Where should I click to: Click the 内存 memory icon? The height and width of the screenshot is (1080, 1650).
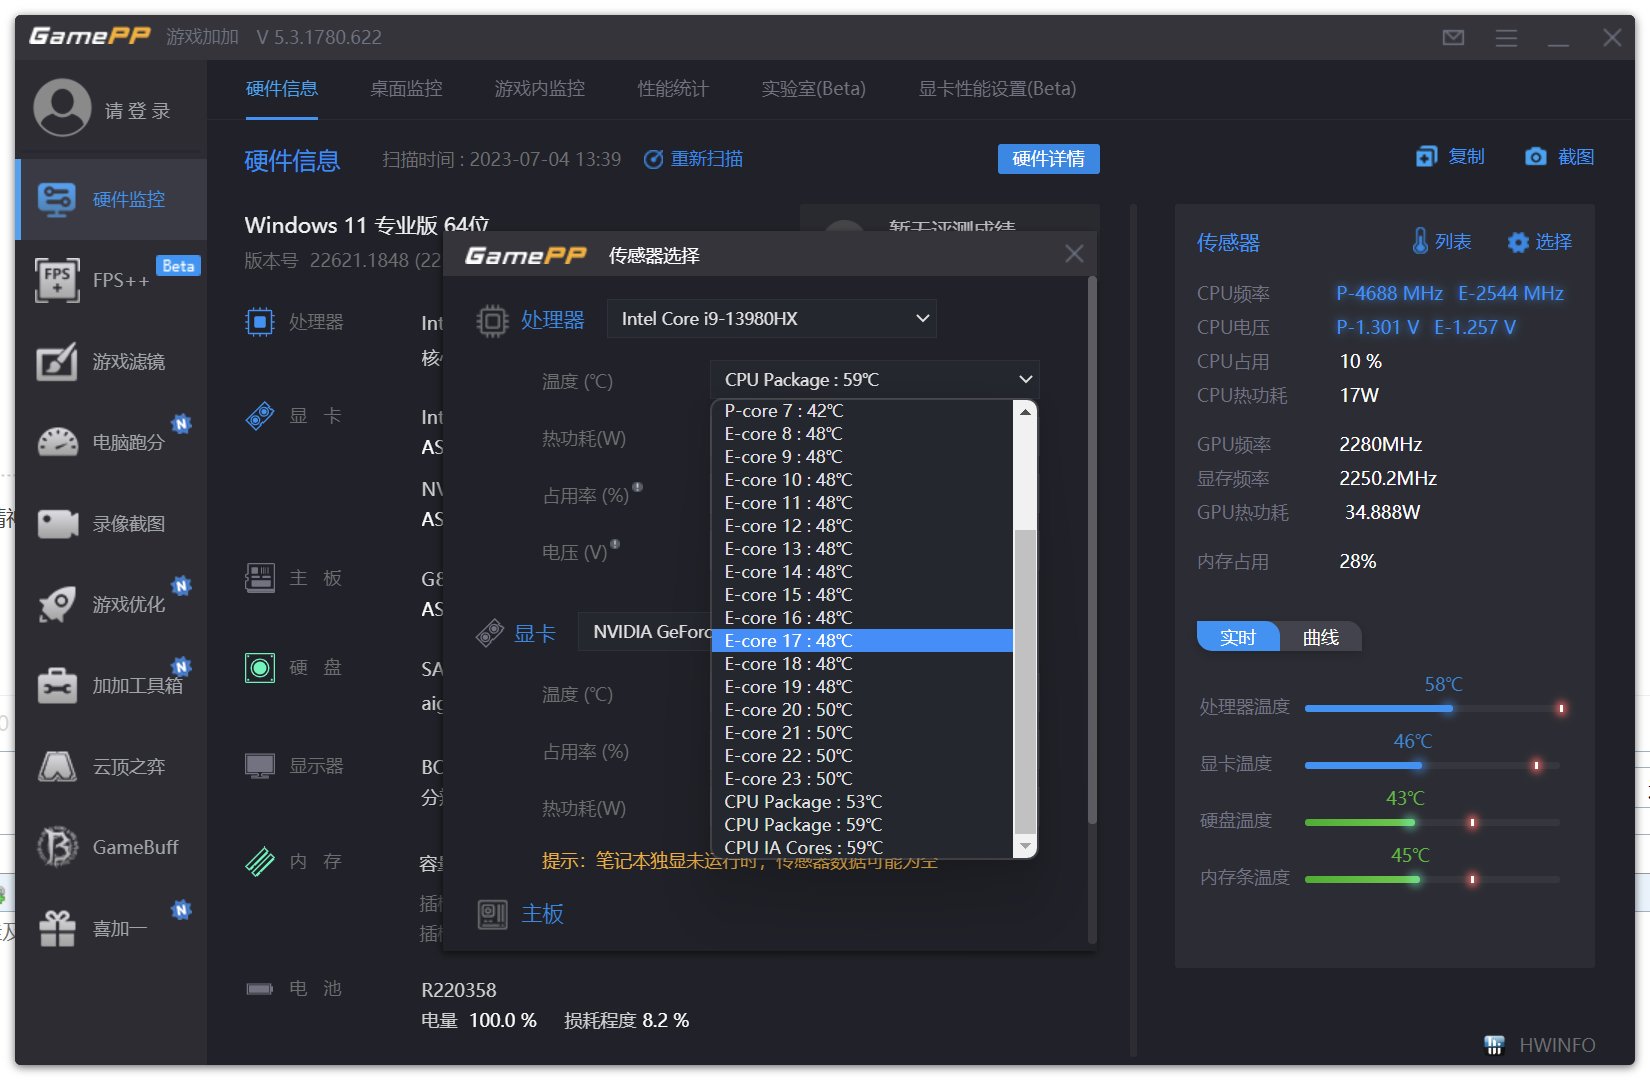(x=260, y=861)
